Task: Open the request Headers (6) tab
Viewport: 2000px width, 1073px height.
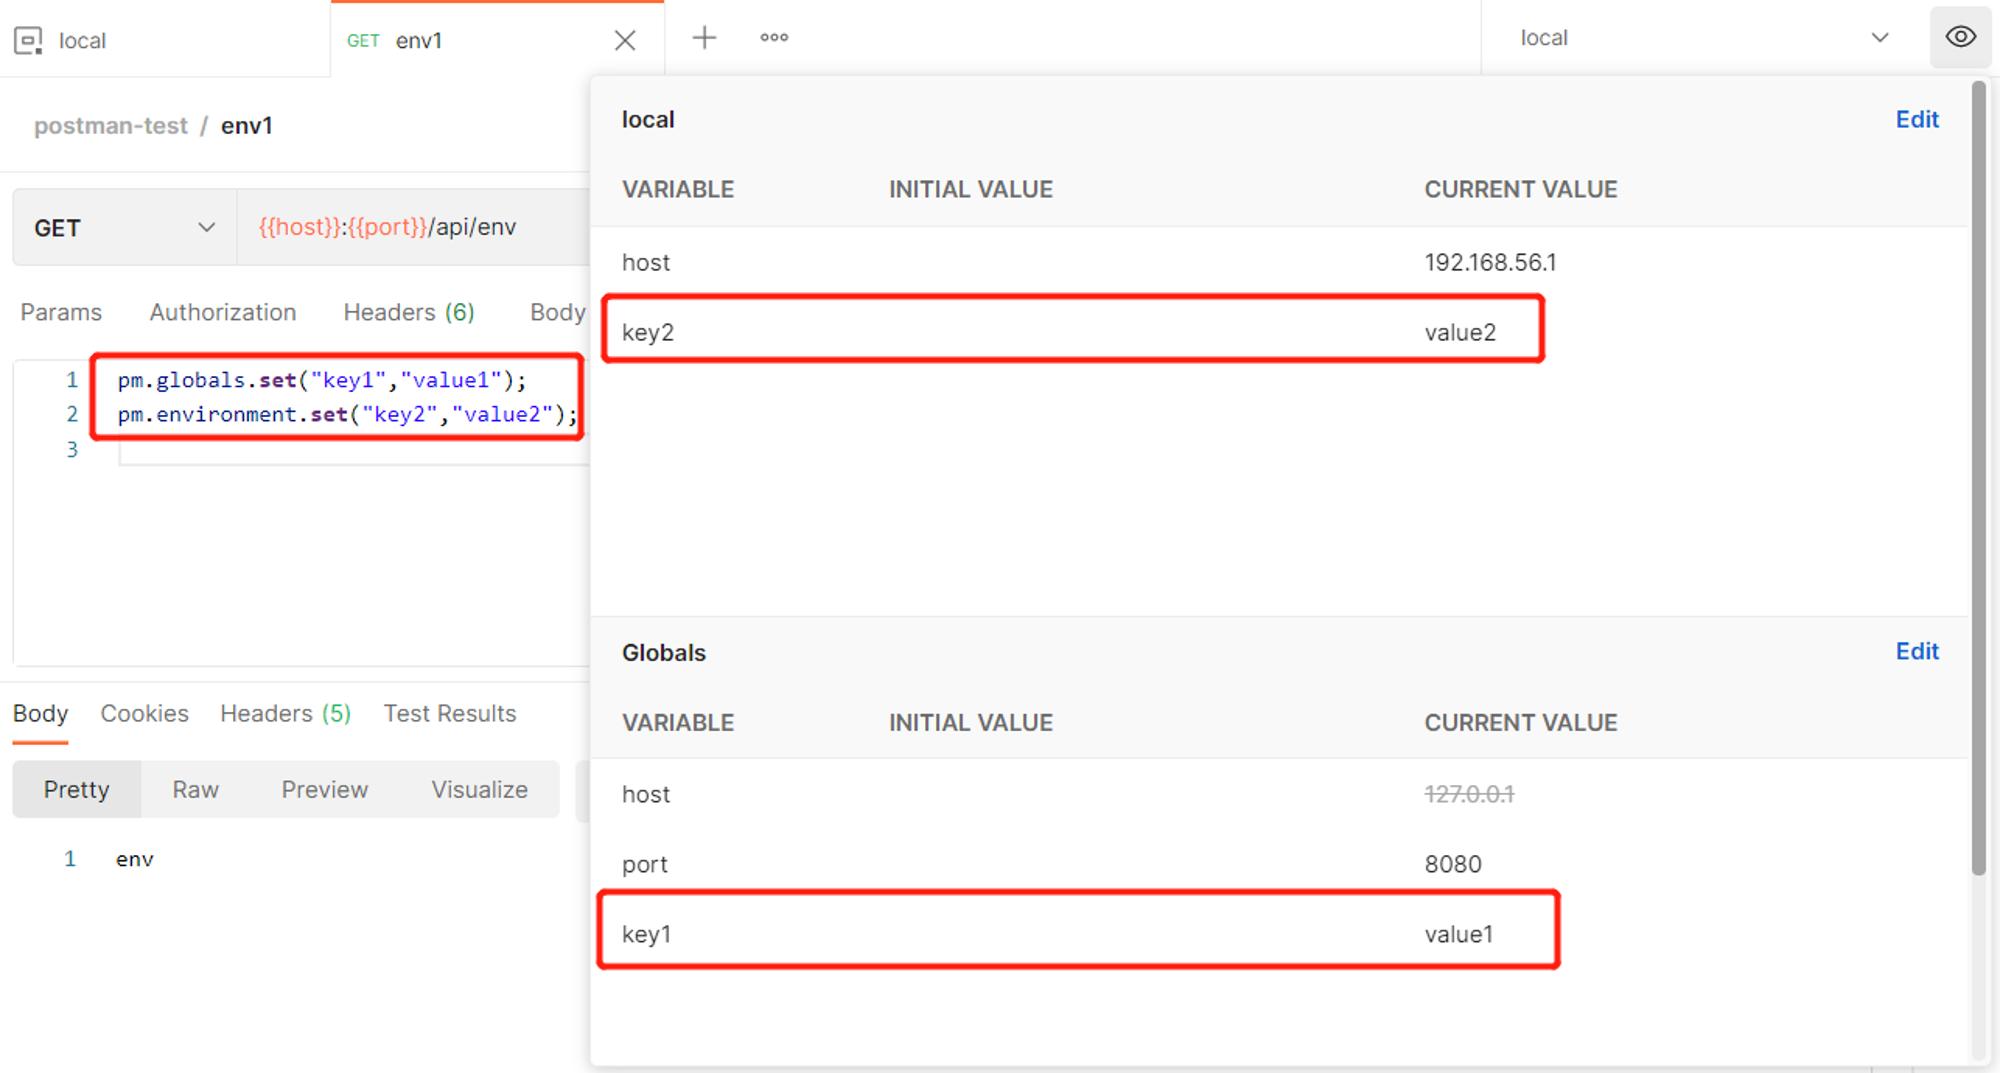Action: [x=409, y=312]
